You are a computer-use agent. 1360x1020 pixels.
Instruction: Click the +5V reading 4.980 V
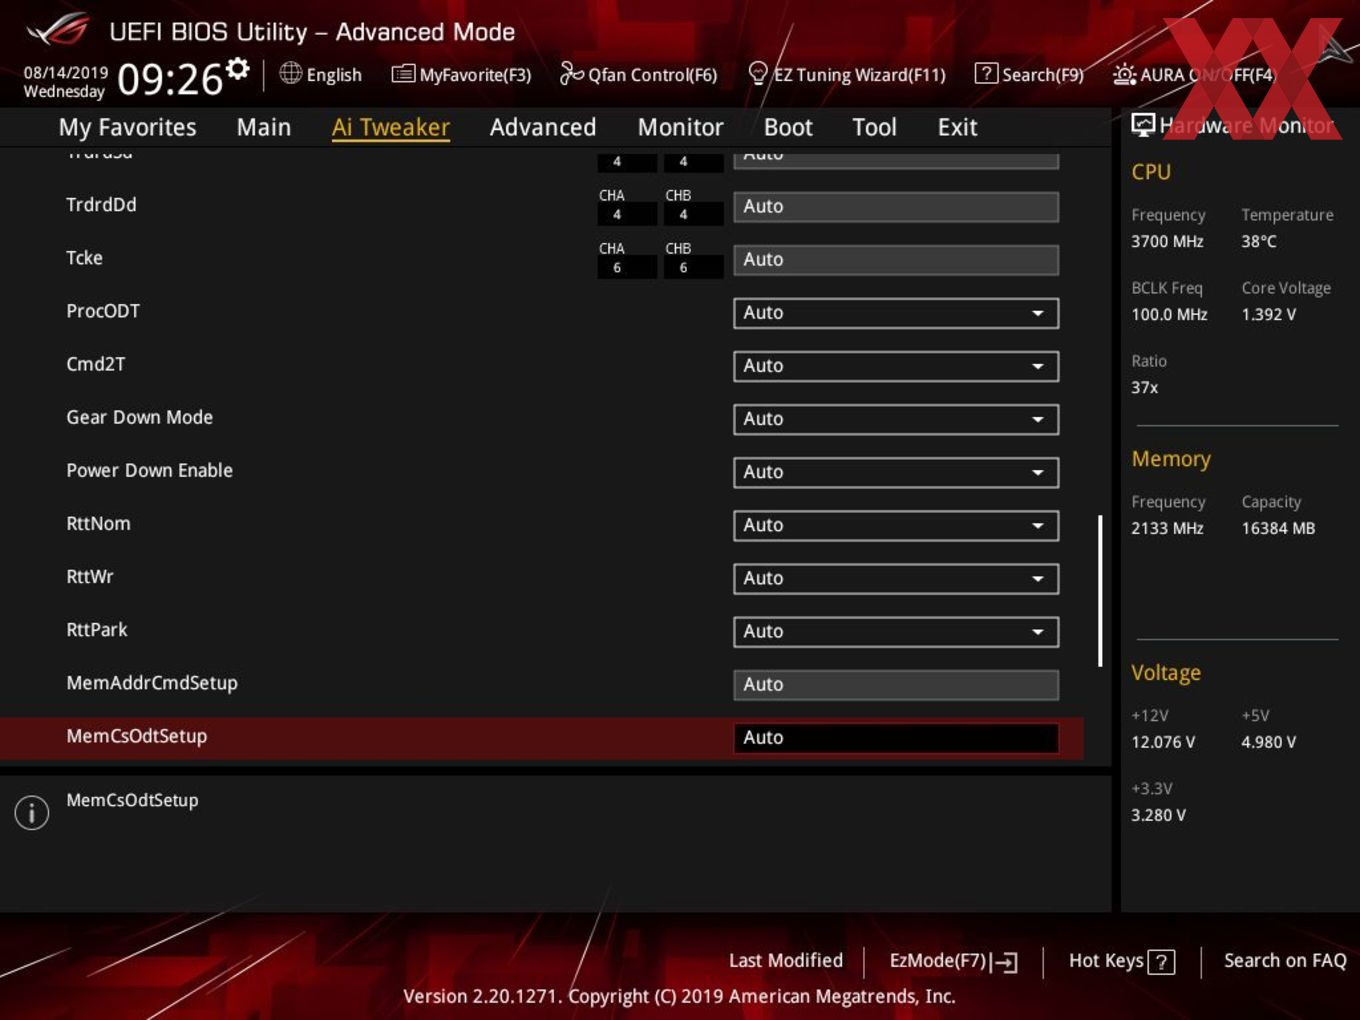(1268, 742)
